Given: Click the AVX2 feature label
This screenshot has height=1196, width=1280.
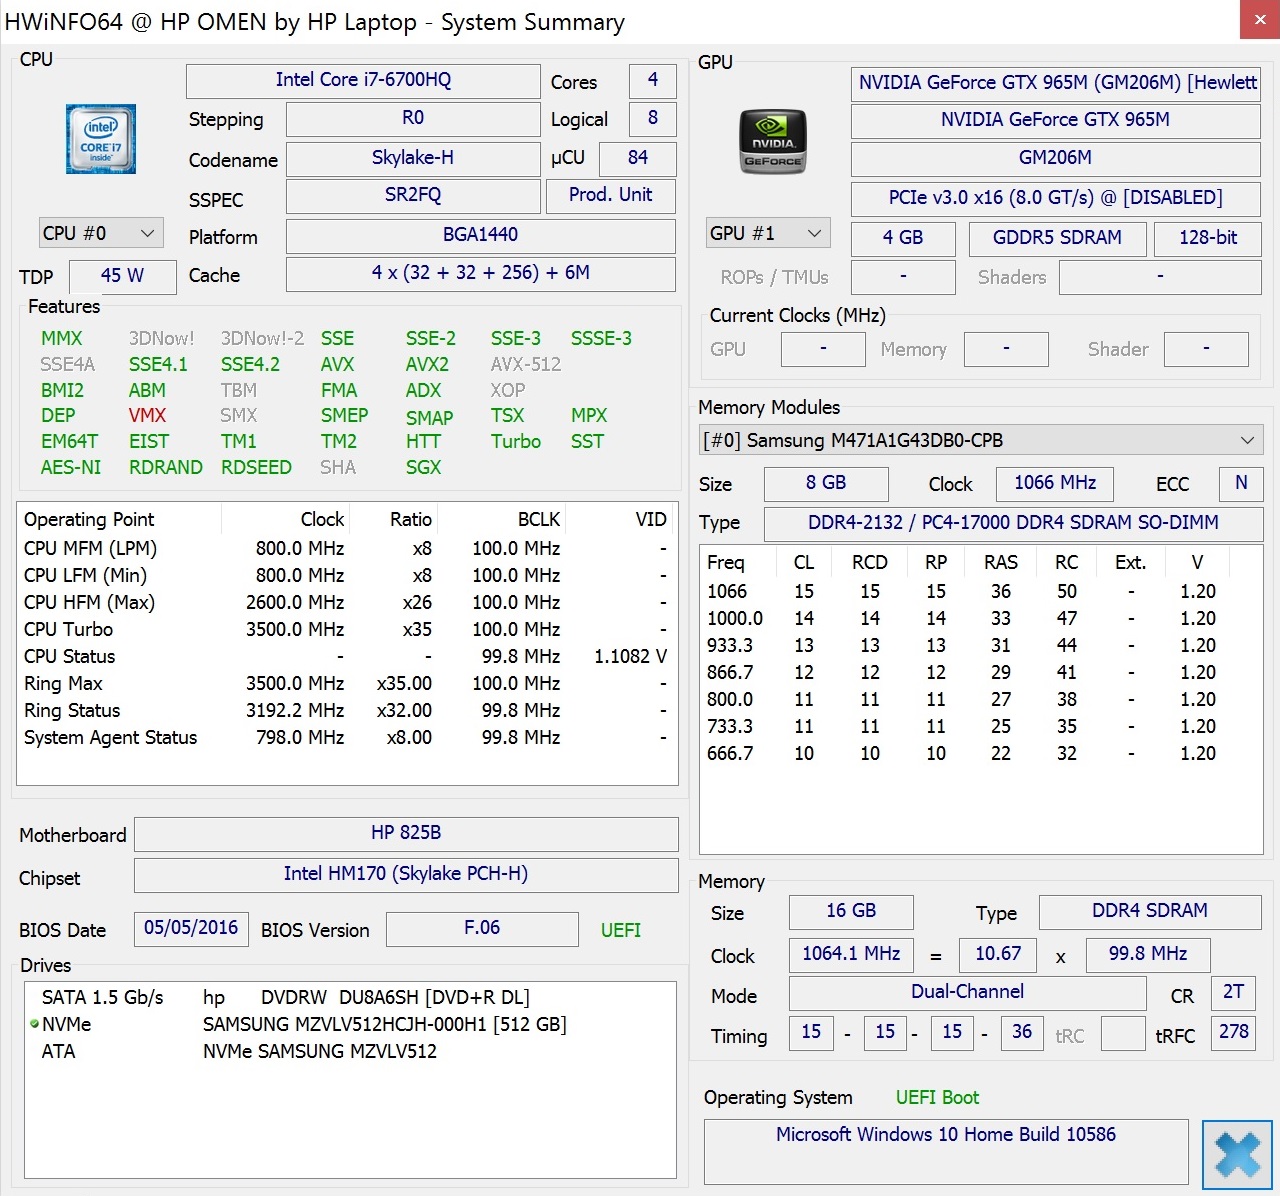Looking at the screenshot, I should coord(427,364).
